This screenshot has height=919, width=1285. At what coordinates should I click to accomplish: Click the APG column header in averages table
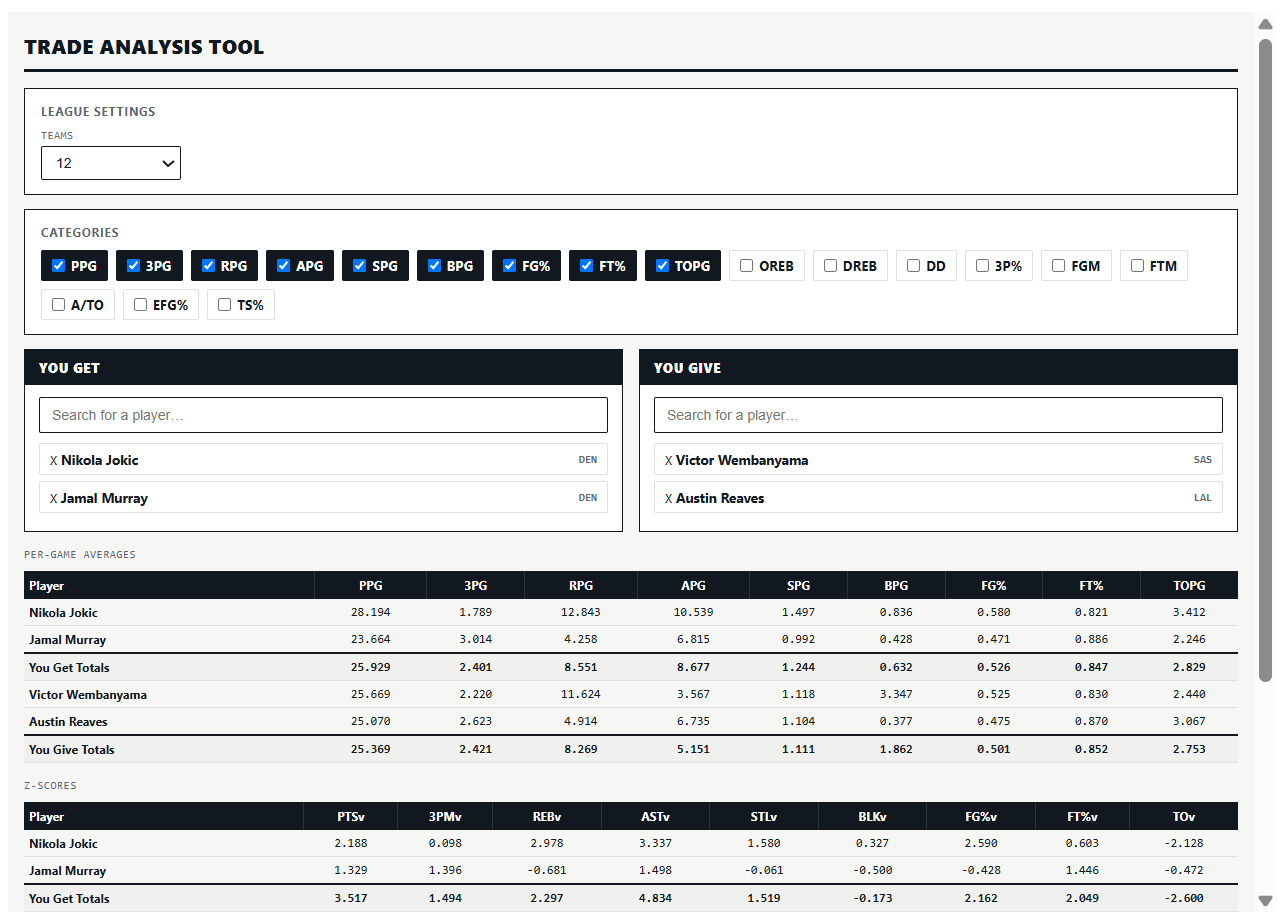(693, 586)
